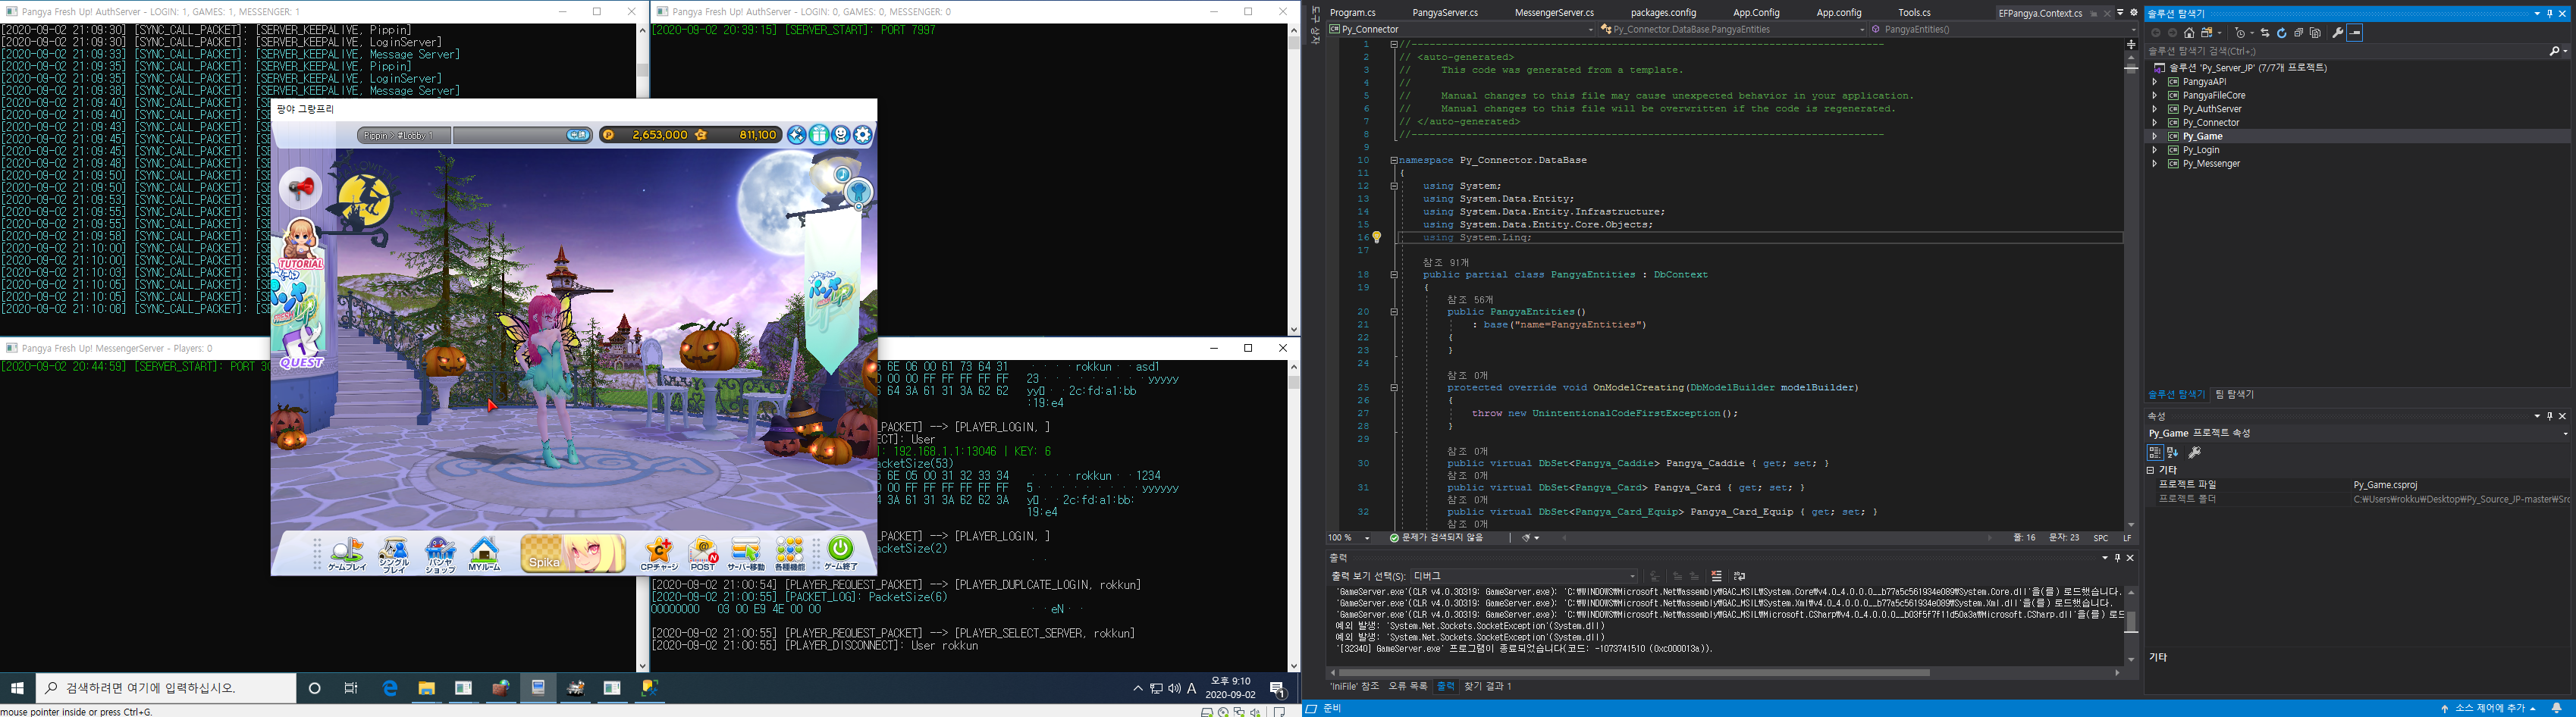Open the Py_Connector project dropdown in editor

(1461, 30)
